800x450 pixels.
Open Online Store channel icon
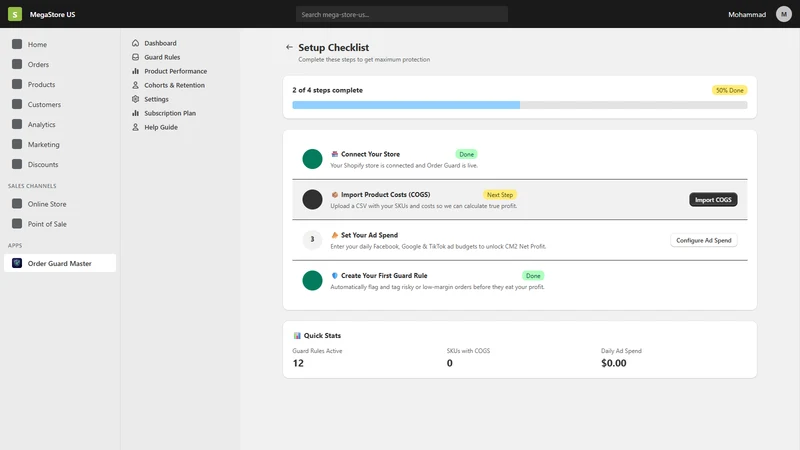pyautogui.click(x=17, y=204)
